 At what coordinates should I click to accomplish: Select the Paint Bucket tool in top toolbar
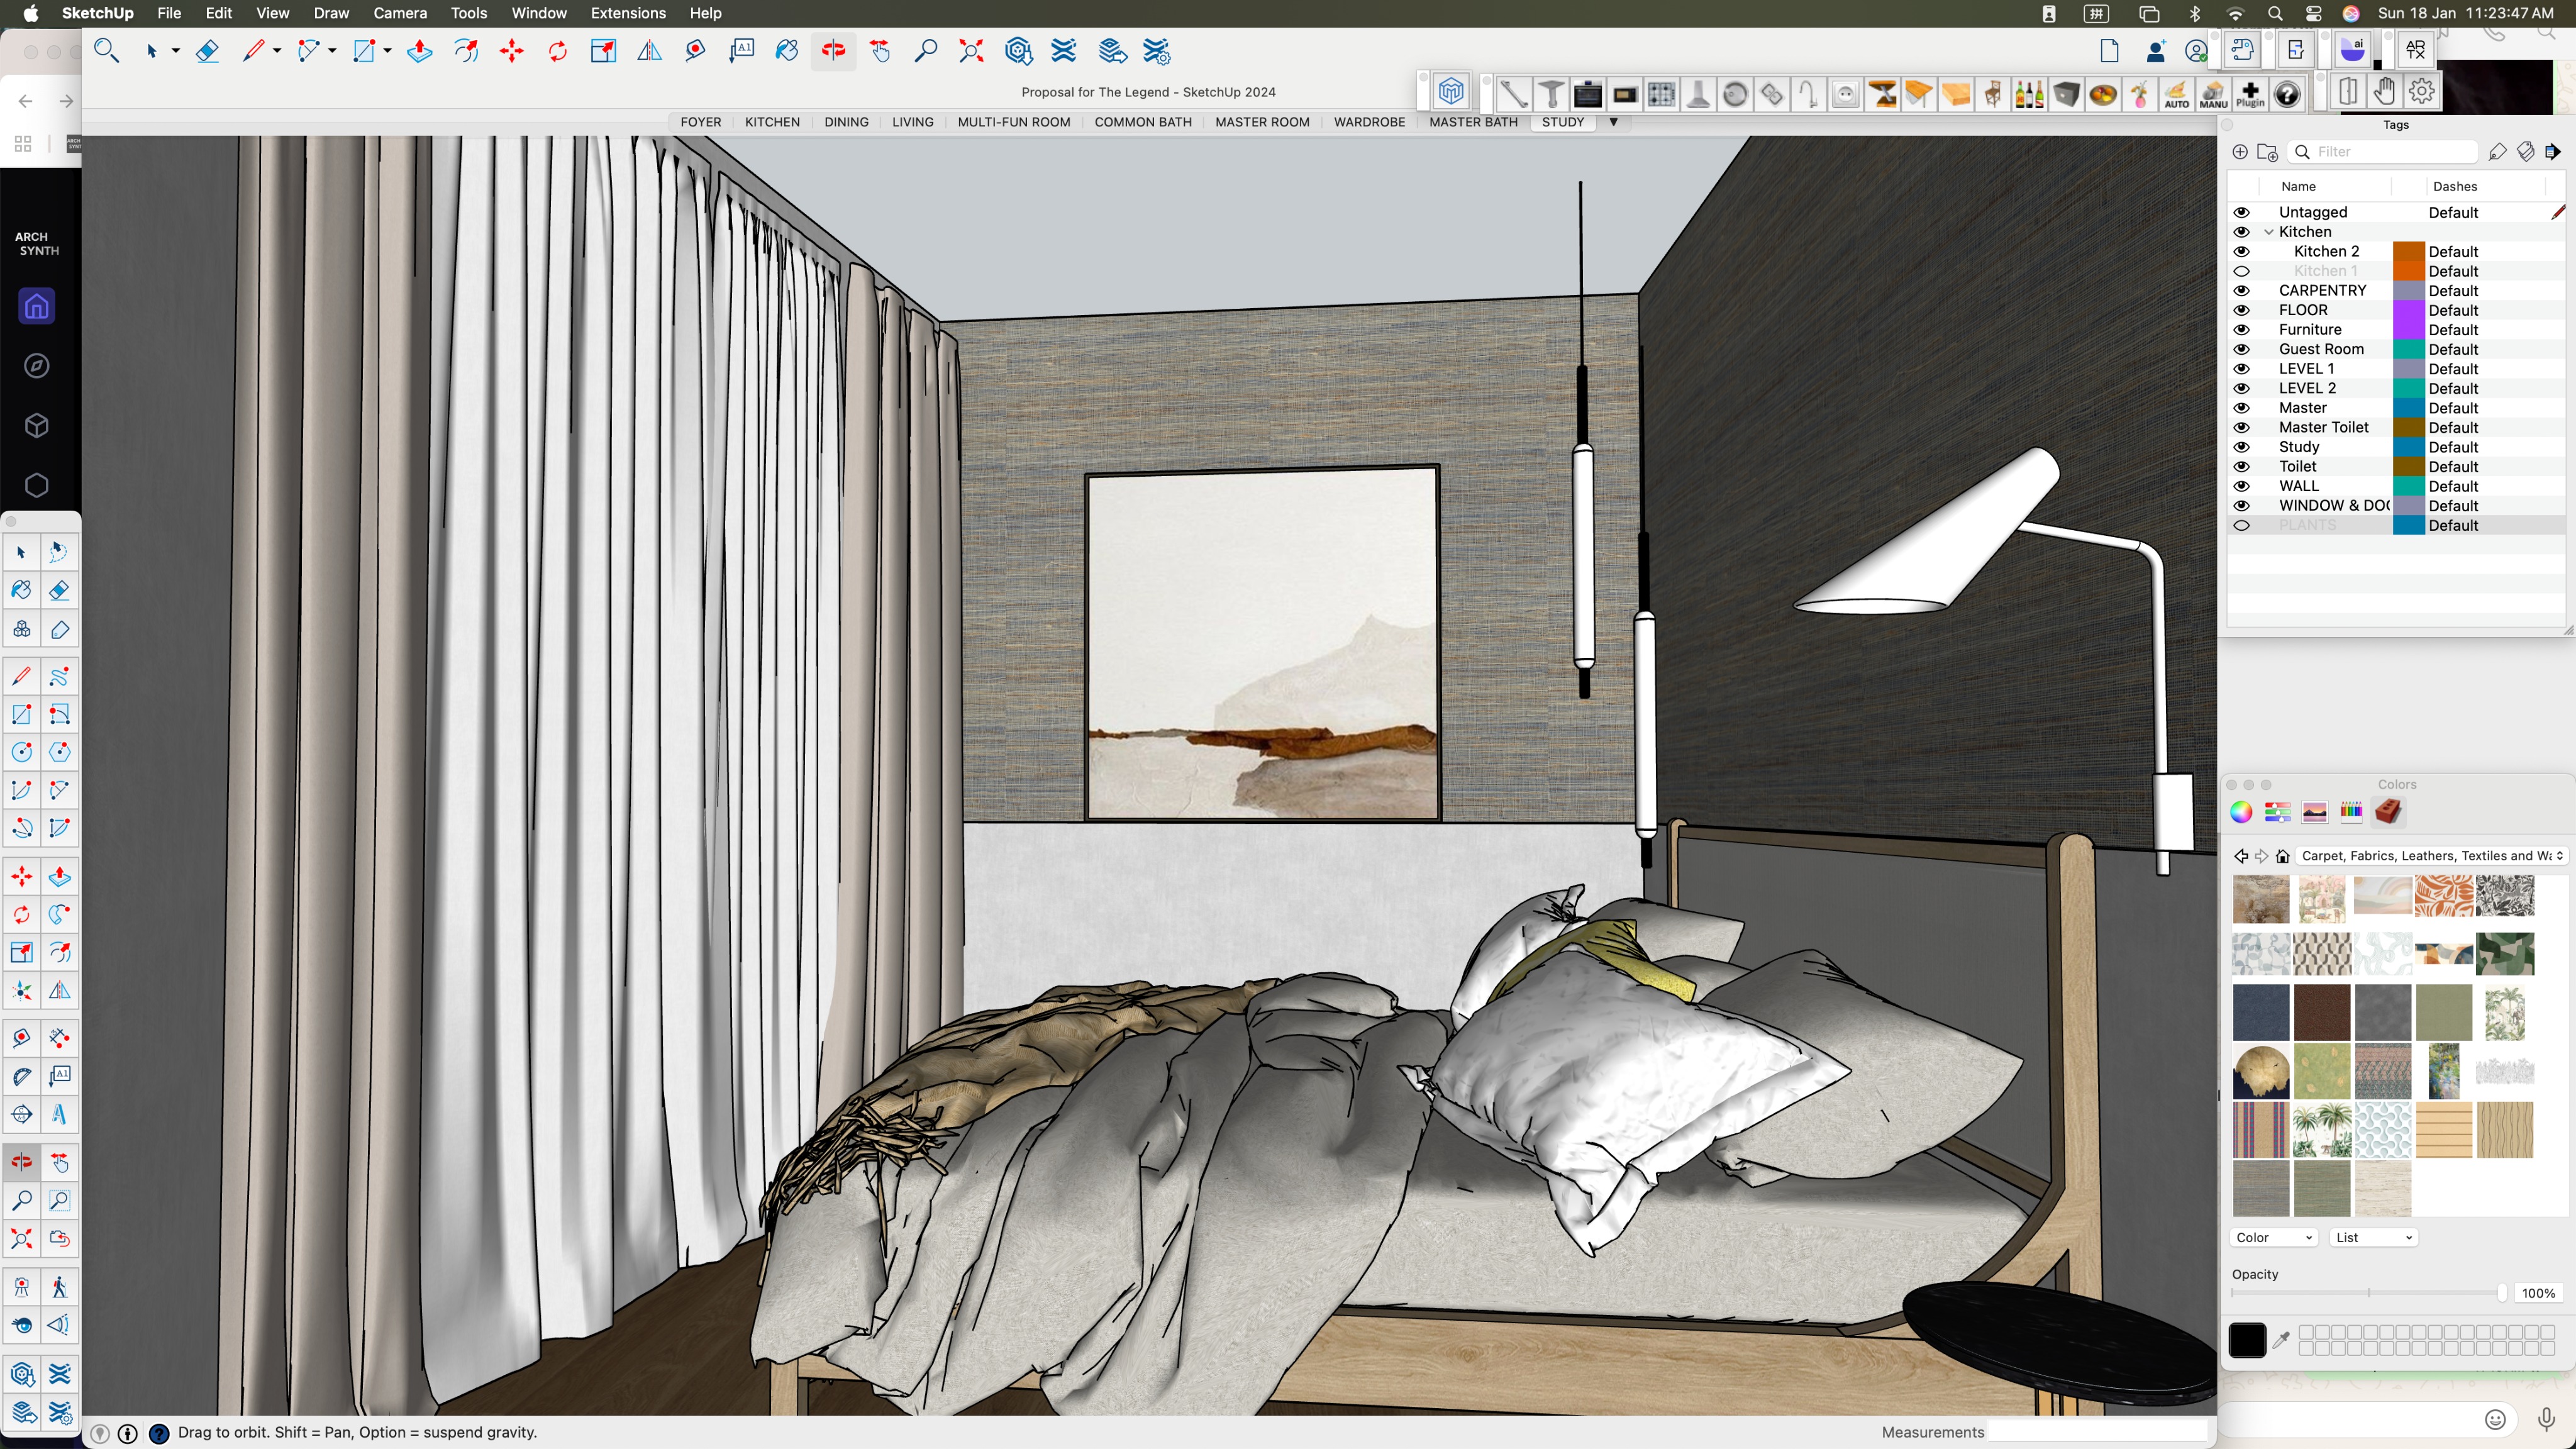pos(787,51)
